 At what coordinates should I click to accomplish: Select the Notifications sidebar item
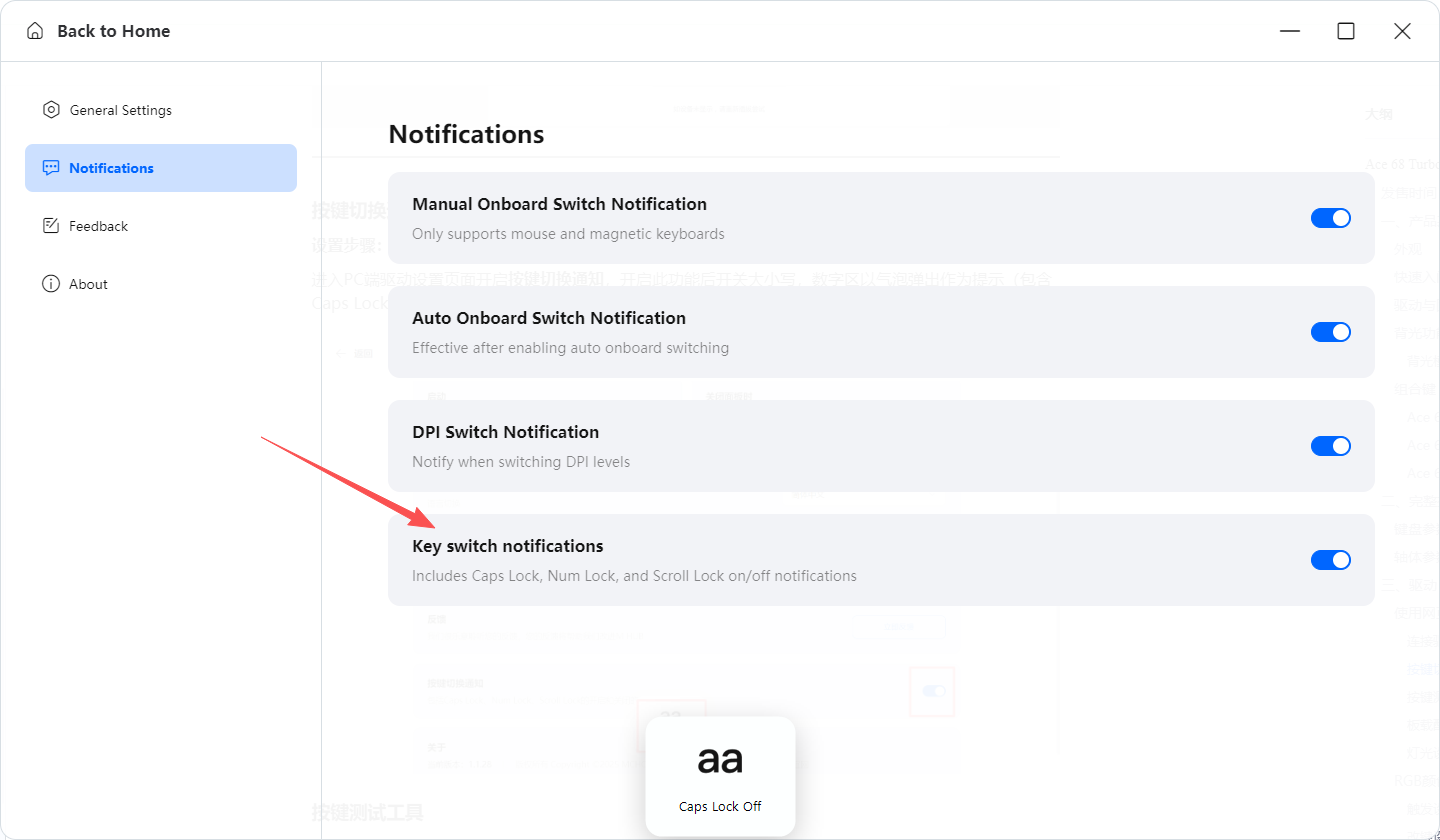click(x=161, y=168)
